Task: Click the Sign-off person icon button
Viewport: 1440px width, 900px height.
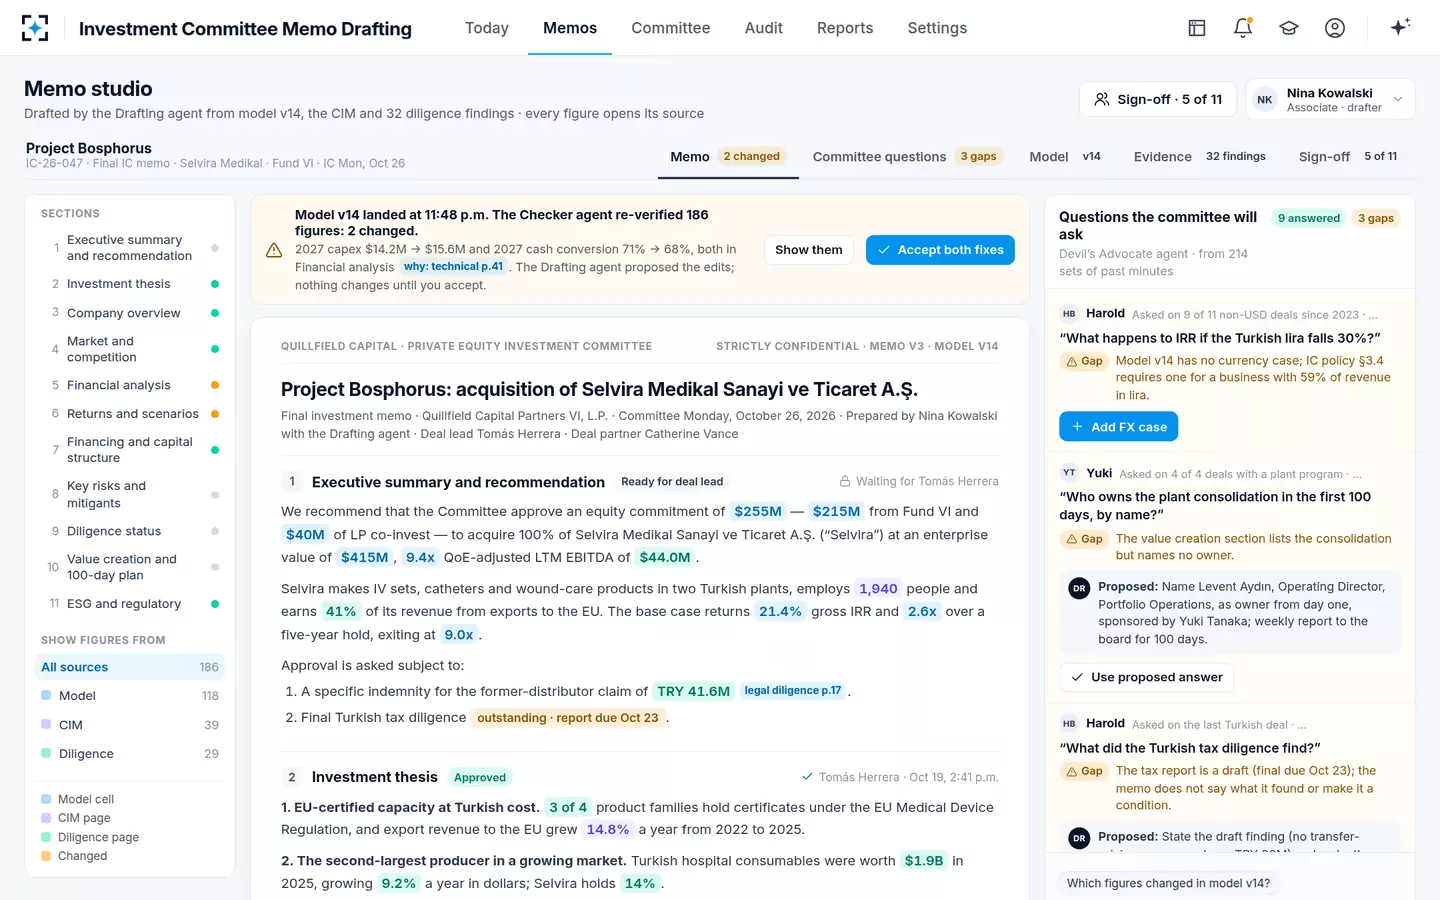Action: click(x=1158, y=99)
